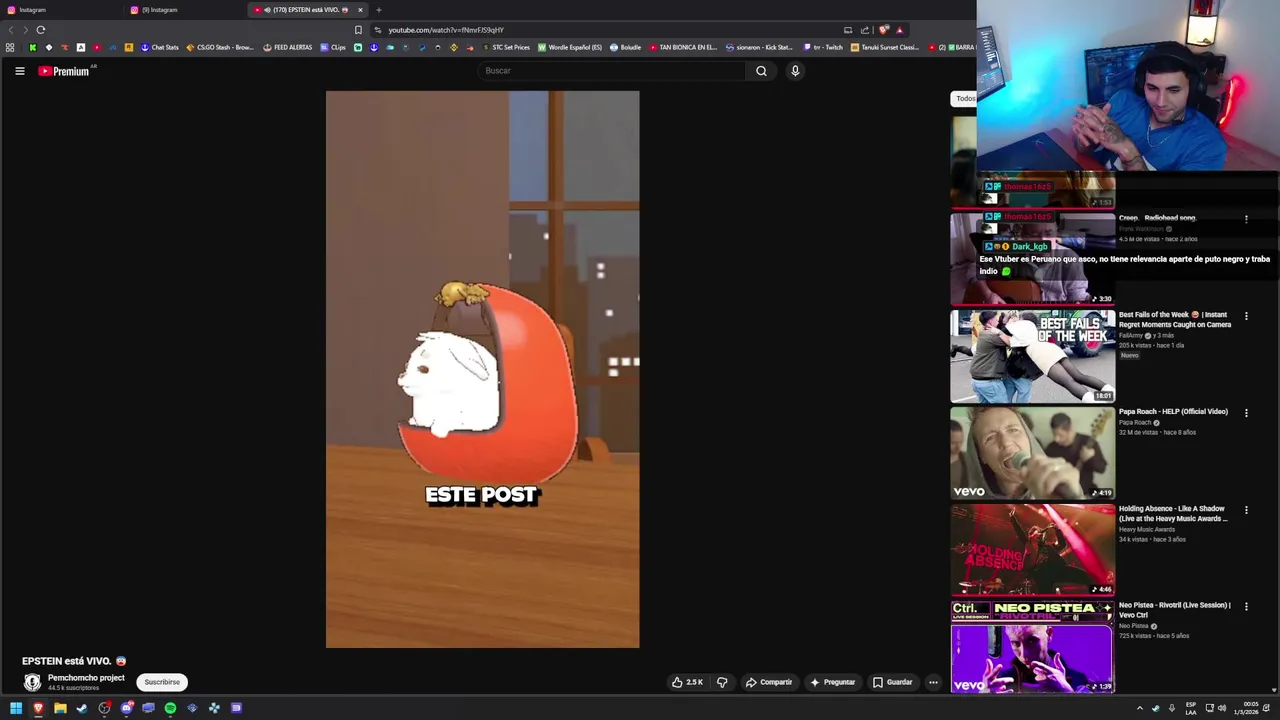This screenshot has width=1280, height=720.
Task: Click the ESP LAA keyboard language indicator
Action: click(1191, 708)
